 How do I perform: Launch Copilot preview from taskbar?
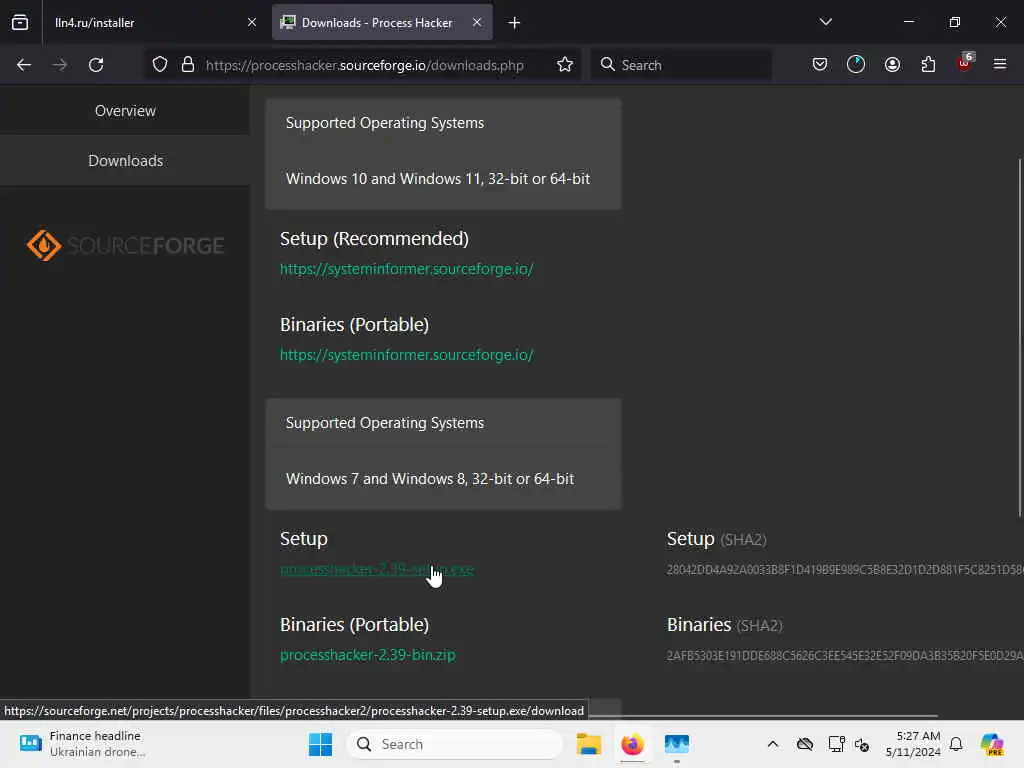point(992,744)
